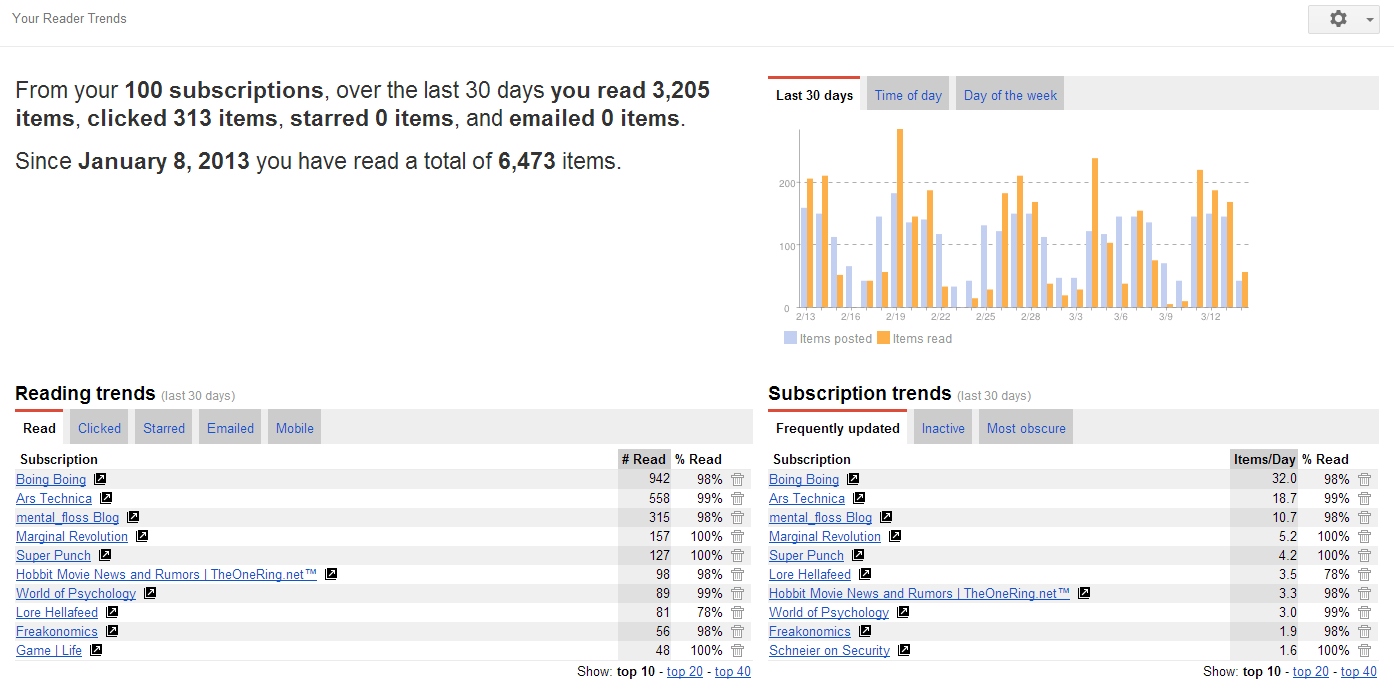
Task: Trash icon for World of Psychology, Subscription trends
Action: pyautogui.click(x=1364, y=613)
